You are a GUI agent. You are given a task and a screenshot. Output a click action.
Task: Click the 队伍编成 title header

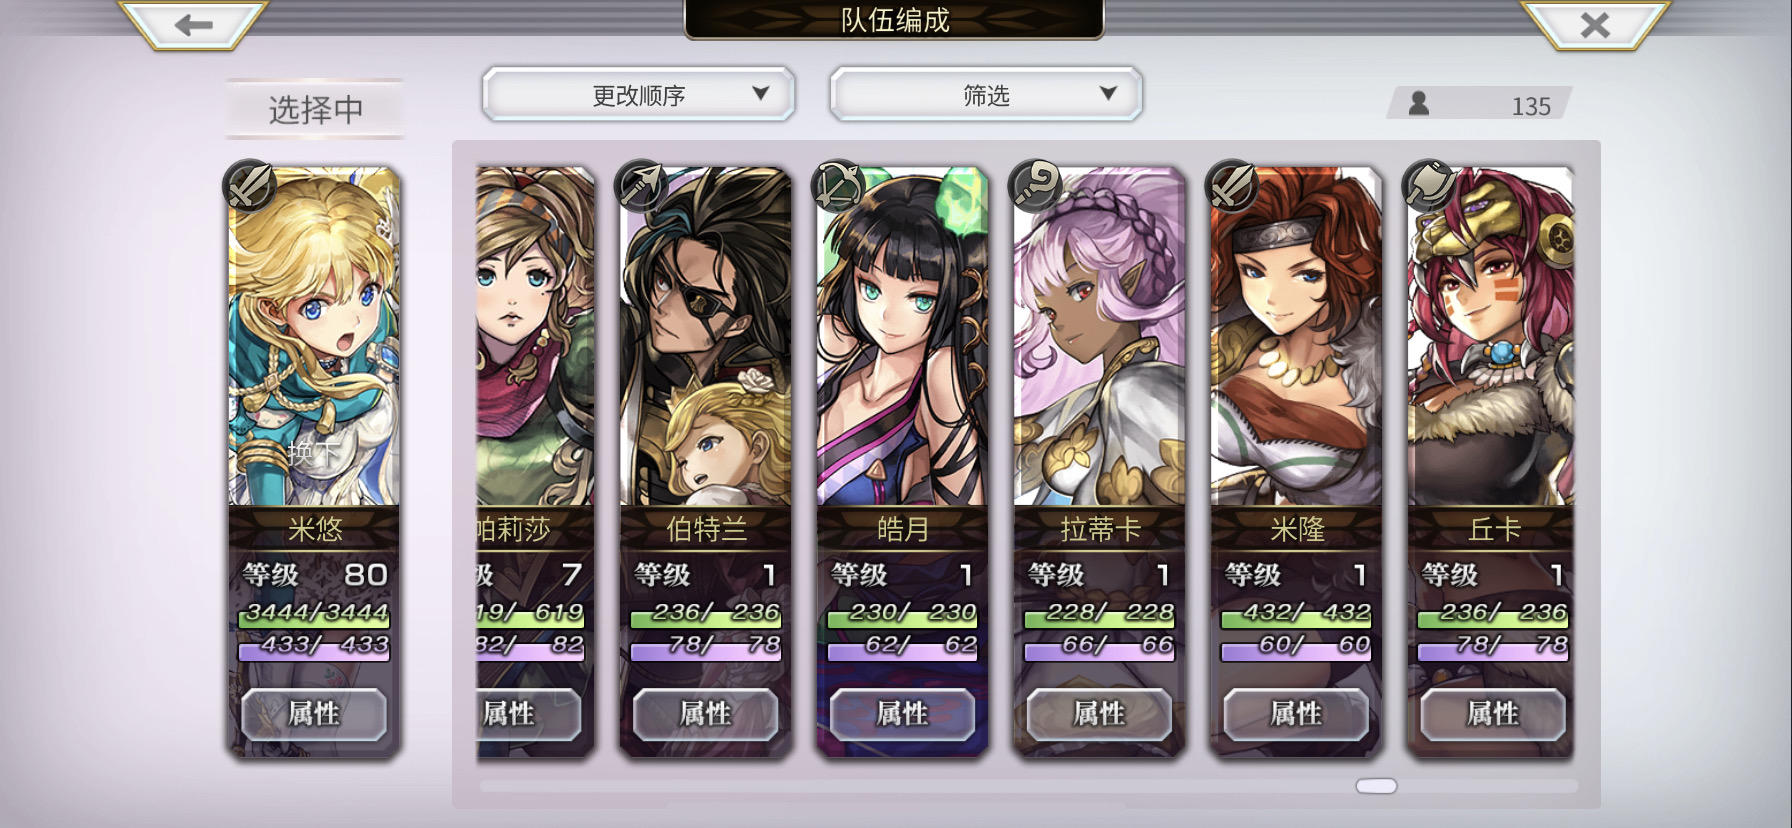(x=895, y=20)
